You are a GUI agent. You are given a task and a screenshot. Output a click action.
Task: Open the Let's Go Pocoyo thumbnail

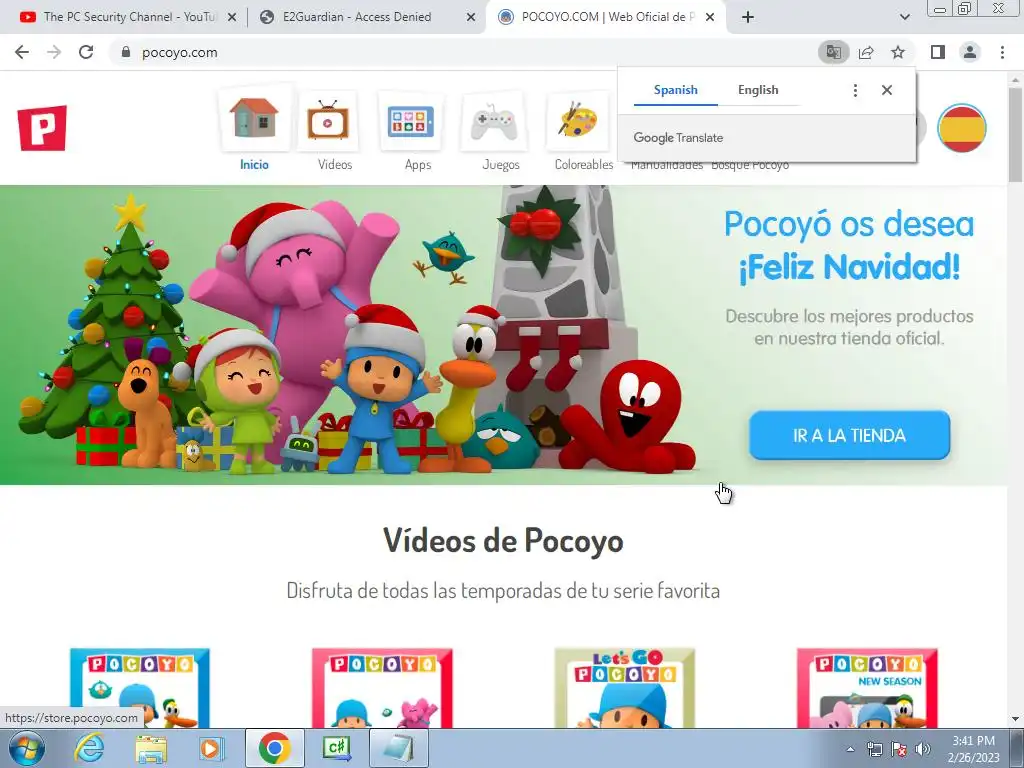[624, 688]
